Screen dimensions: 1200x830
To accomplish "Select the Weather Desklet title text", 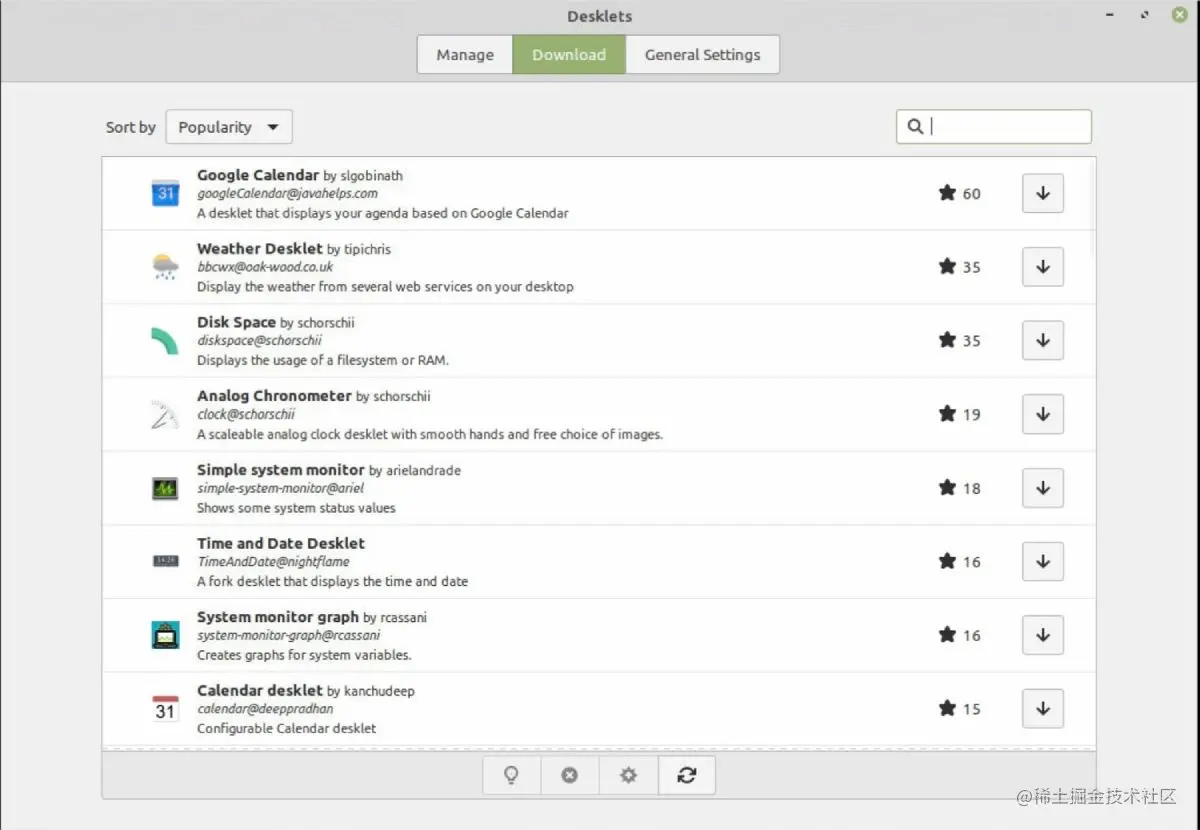I will [260, 249].
